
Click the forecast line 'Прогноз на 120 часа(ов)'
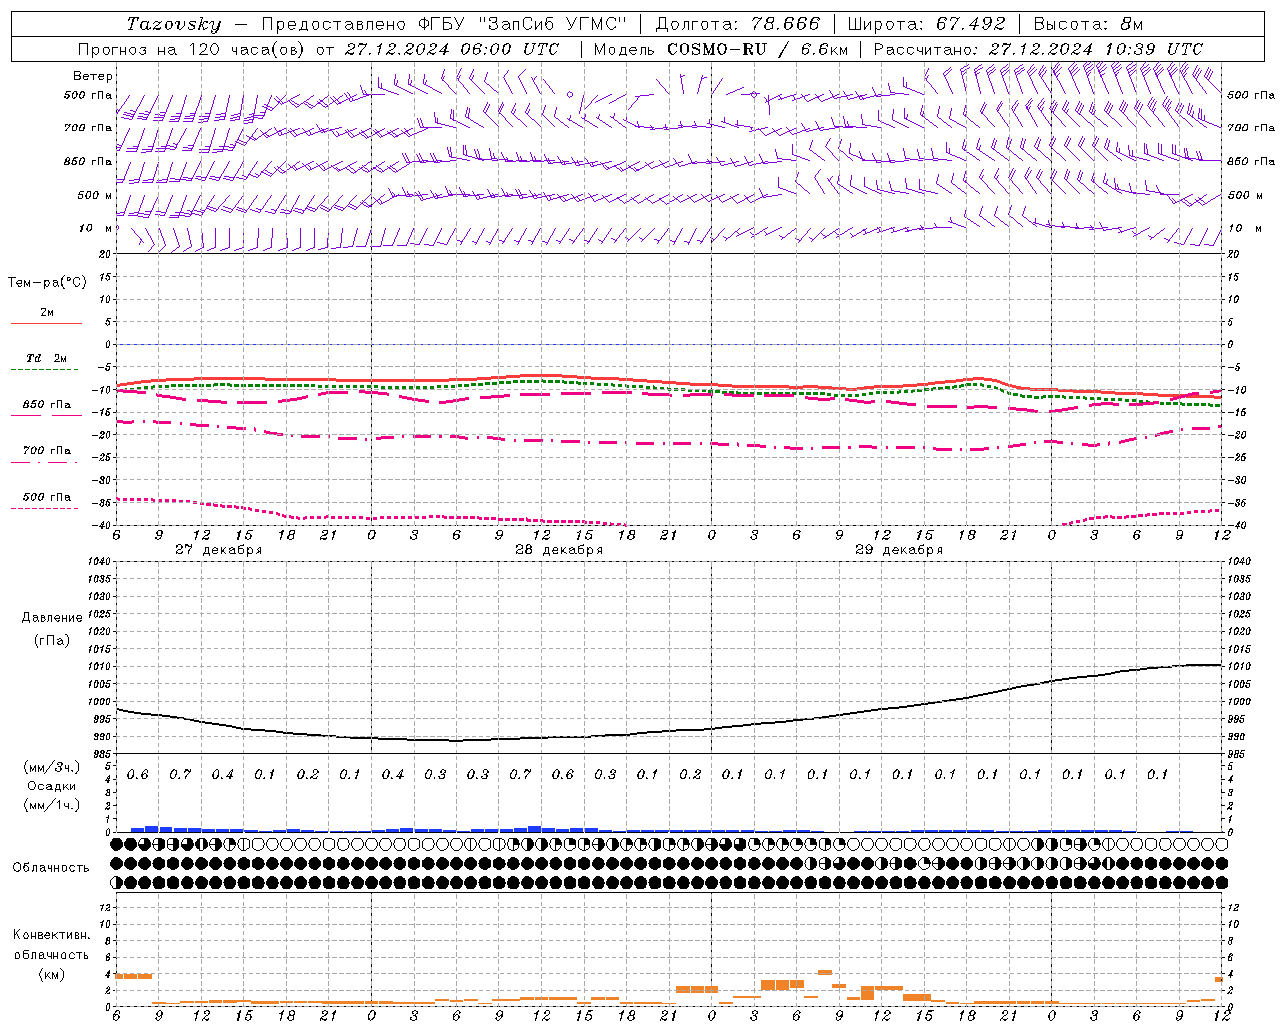pos(192,49)
